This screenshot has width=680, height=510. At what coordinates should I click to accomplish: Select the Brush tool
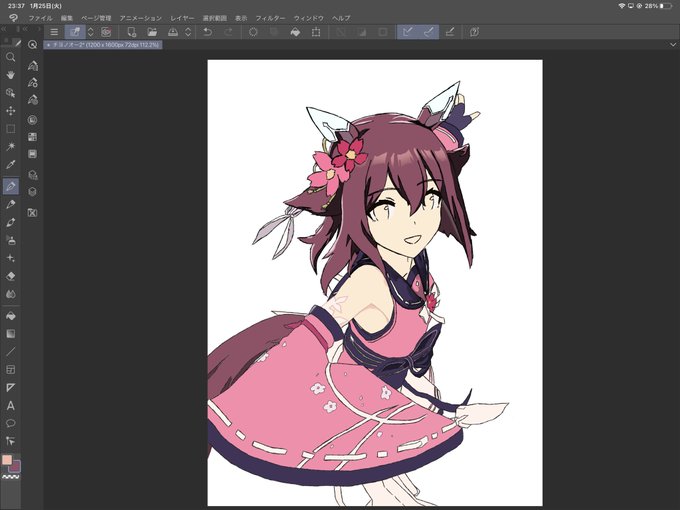11,222
